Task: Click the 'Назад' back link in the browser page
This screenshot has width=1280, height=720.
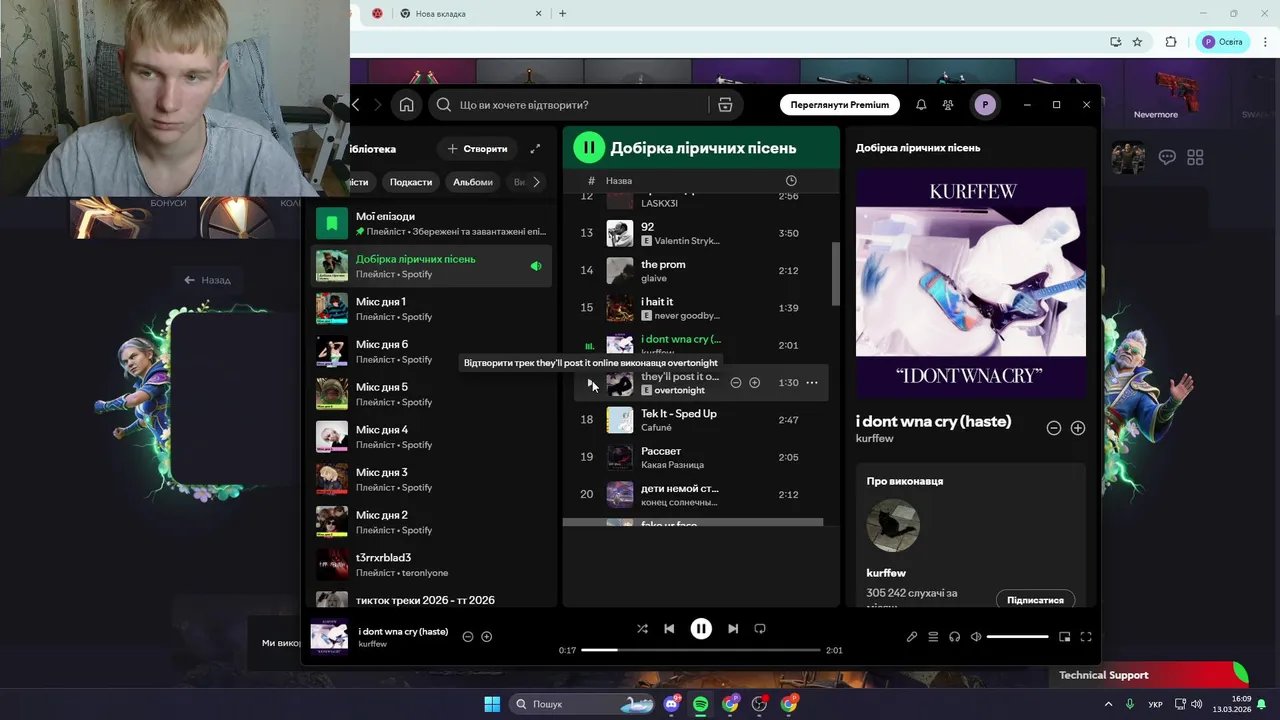Action: 207,280
